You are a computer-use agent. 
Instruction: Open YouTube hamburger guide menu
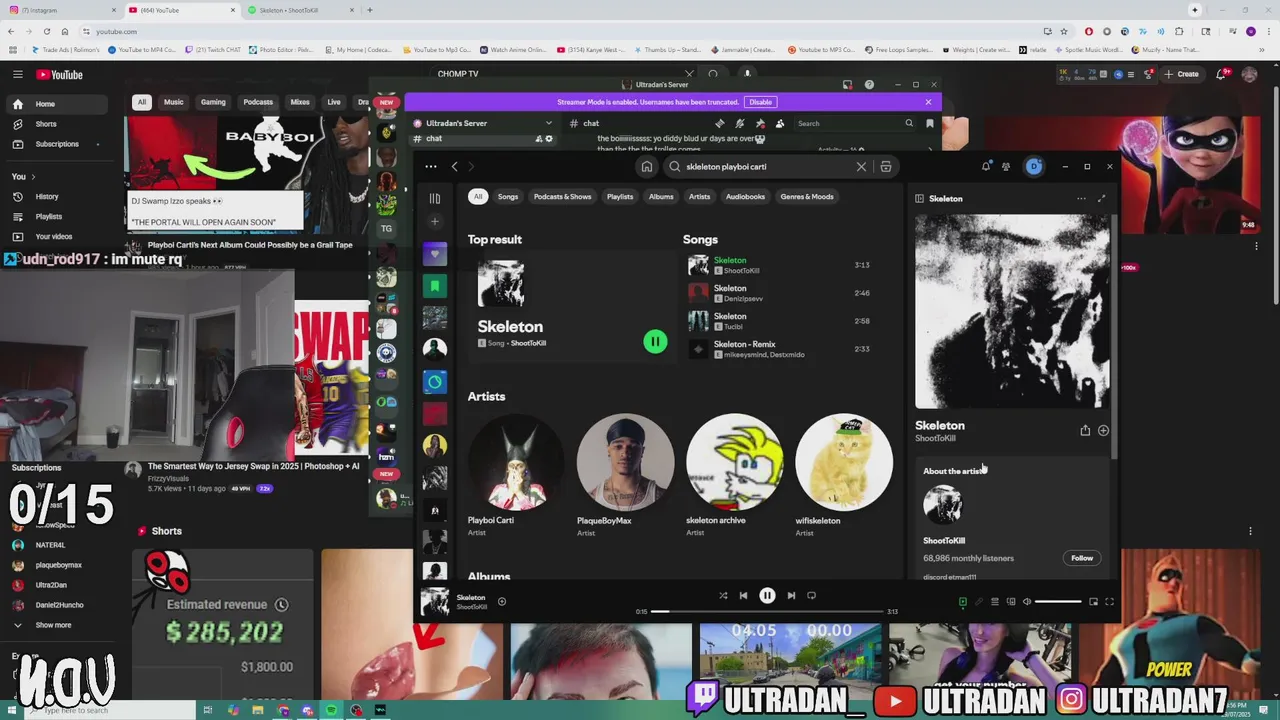click(18, 74)
